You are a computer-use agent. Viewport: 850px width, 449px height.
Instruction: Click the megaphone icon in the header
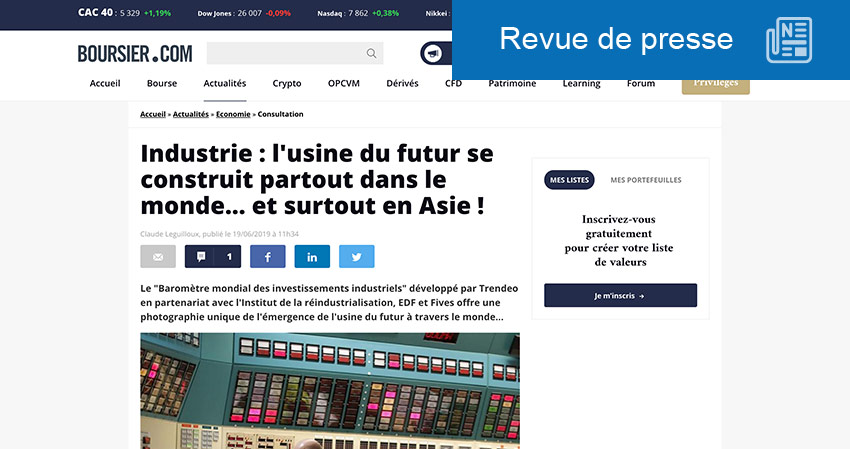(433, 54)
